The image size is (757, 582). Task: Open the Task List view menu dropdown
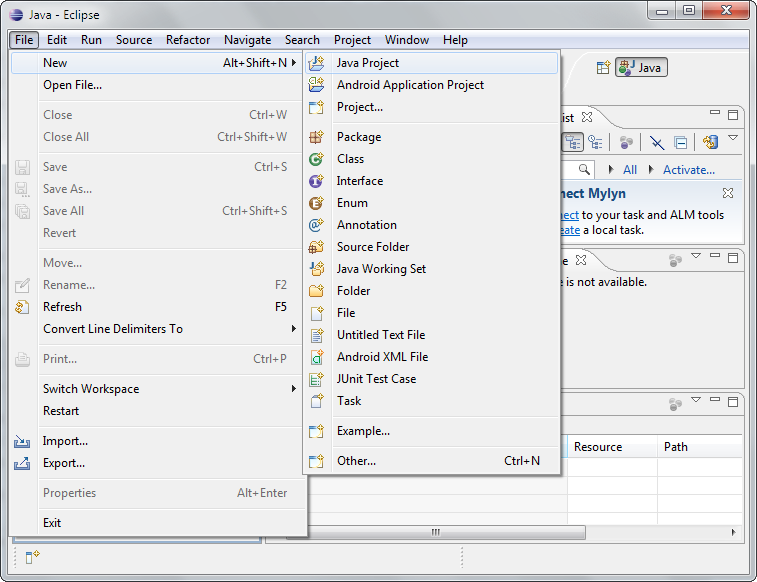tap(733, 138)
